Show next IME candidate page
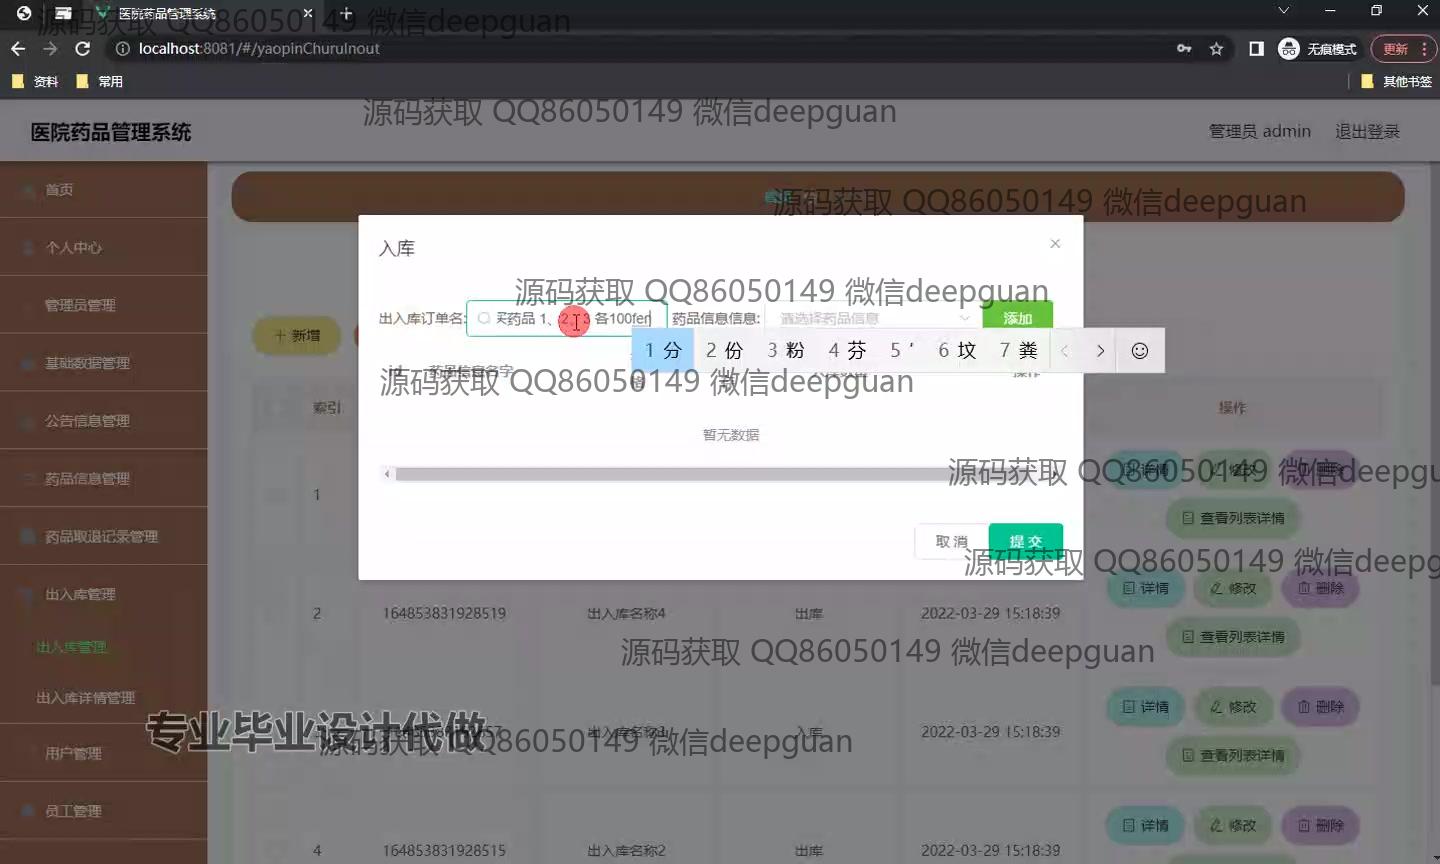 click(1100, 351)
